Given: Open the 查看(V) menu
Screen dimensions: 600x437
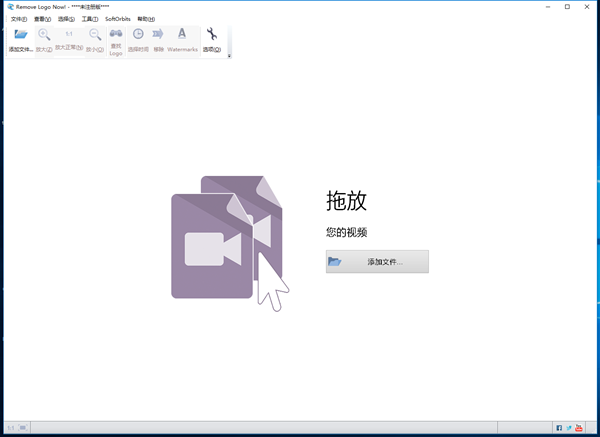Looking at the screenshot, I should click(42, 19).
